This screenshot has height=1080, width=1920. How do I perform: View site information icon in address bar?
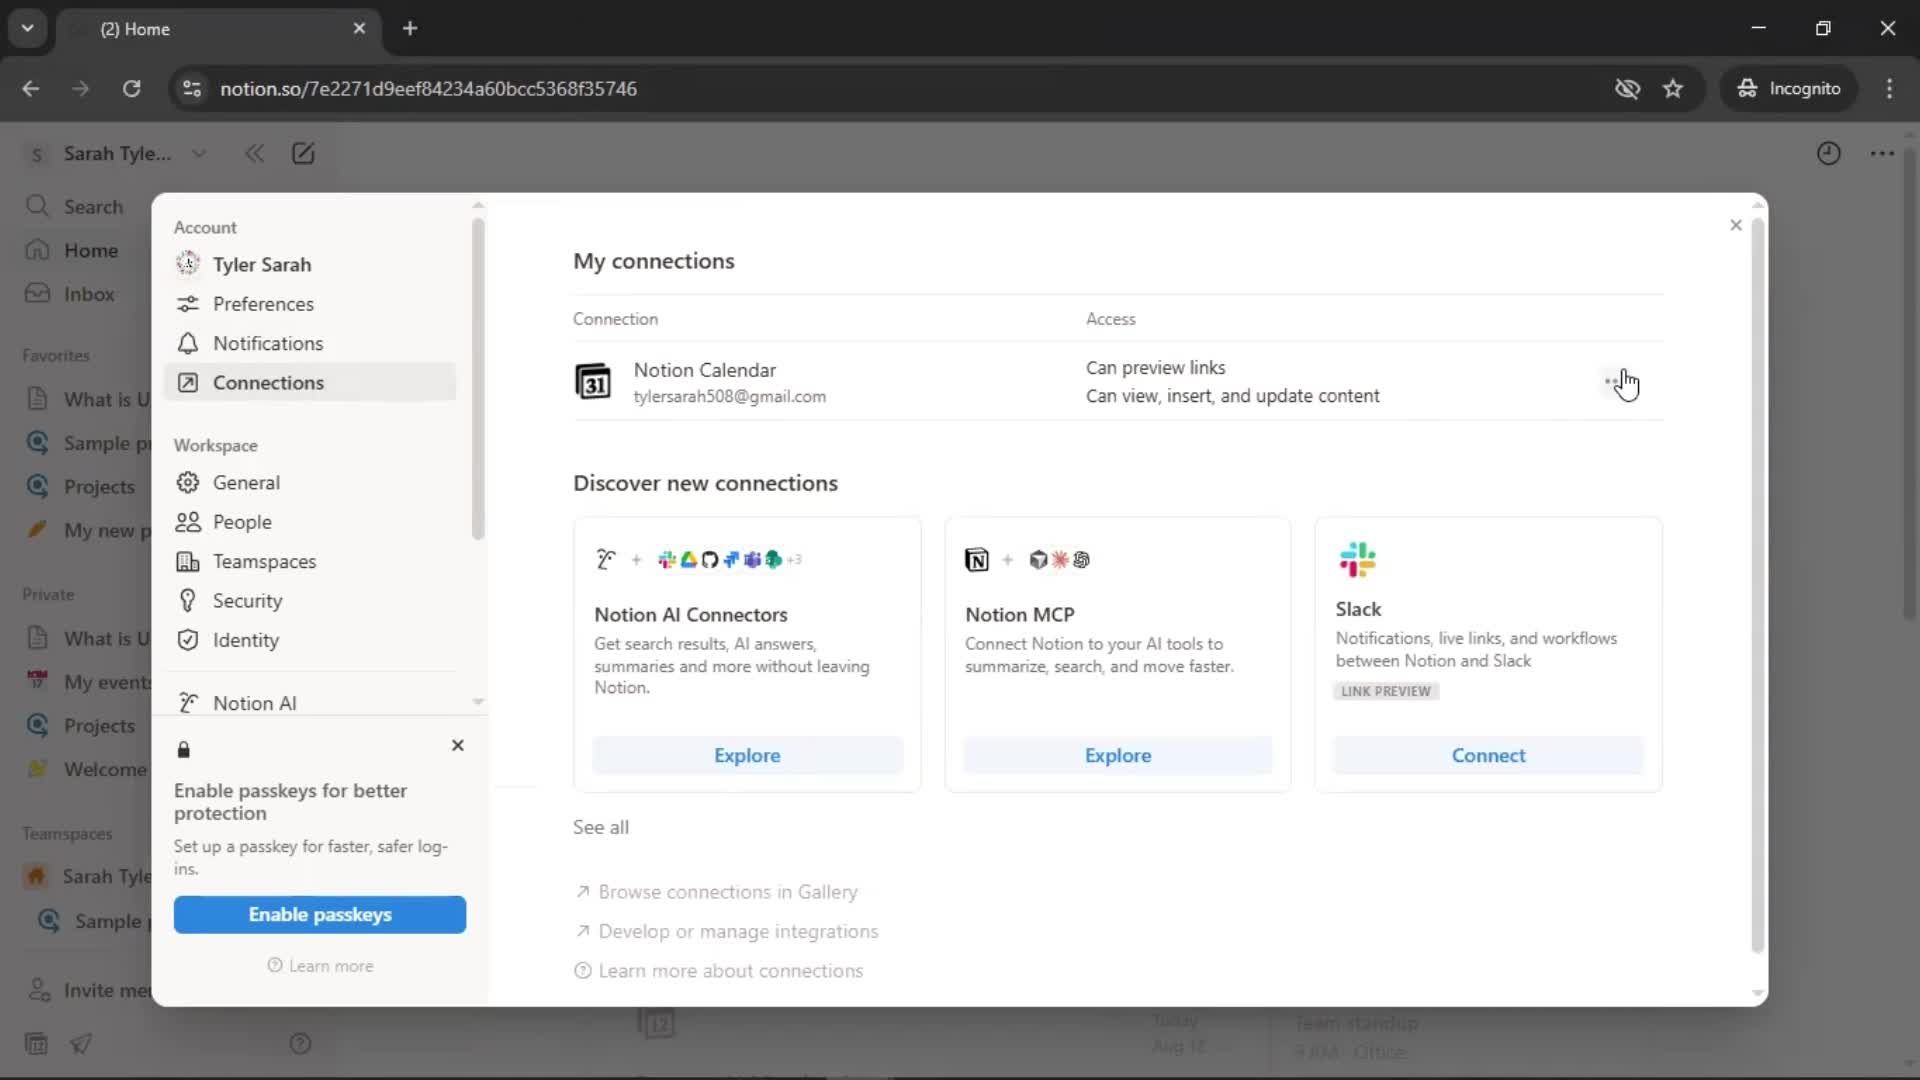point(192,89)
